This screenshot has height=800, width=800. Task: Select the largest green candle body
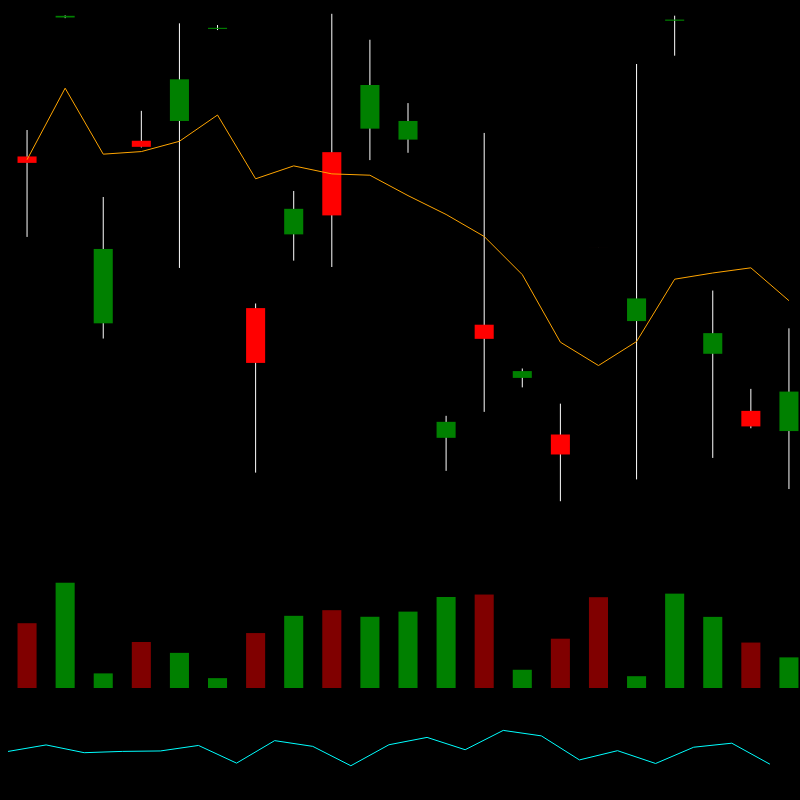point(103,286)
